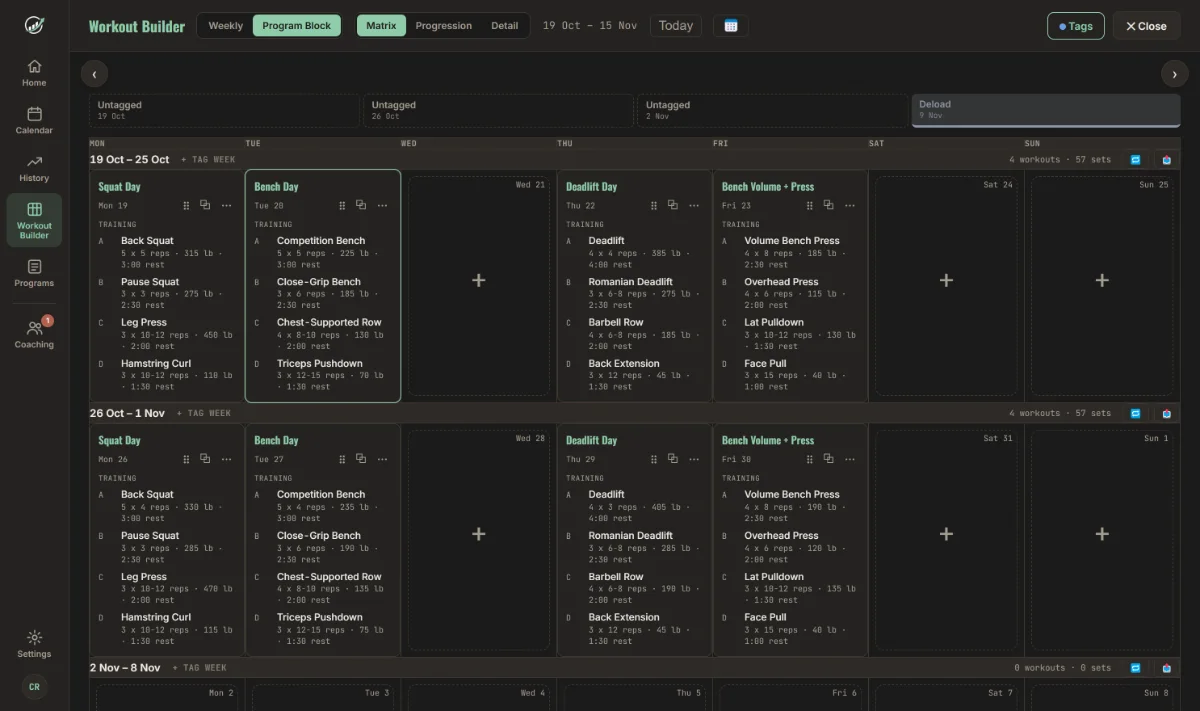Image resolution: width=1200 pixels, height=711 pixels.
Task: Switch to Weekly view mode
Action: tap(226, 26)
